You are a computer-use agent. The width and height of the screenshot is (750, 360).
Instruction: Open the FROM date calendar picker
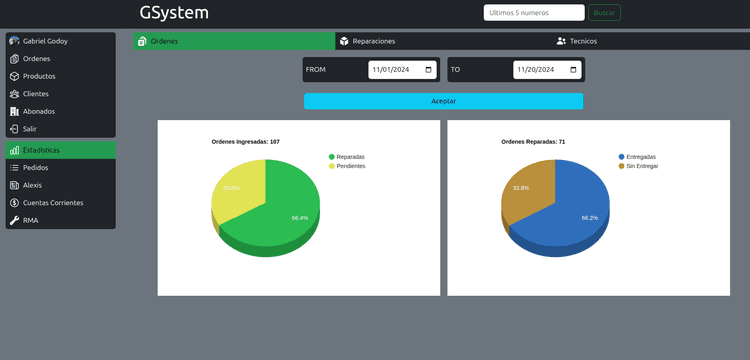coord(429,70)
